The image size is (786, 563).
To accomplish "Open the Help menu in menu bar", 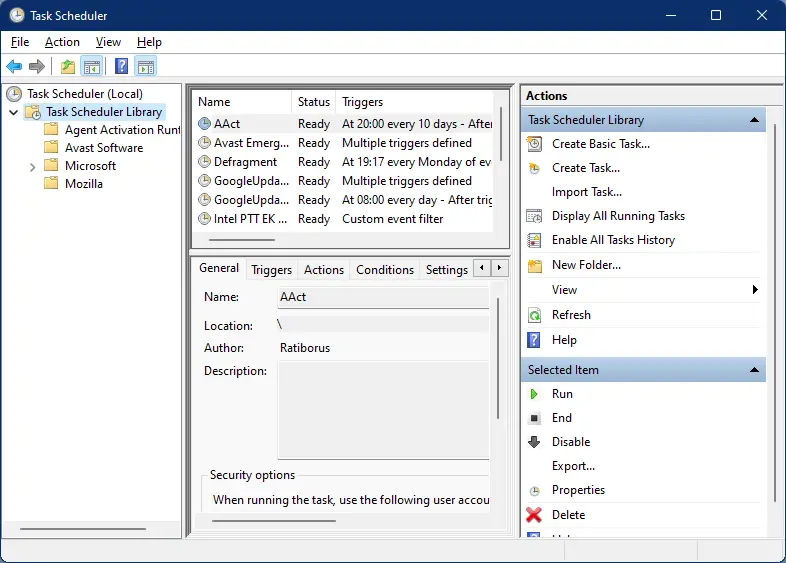I will (x=149, y=42).
